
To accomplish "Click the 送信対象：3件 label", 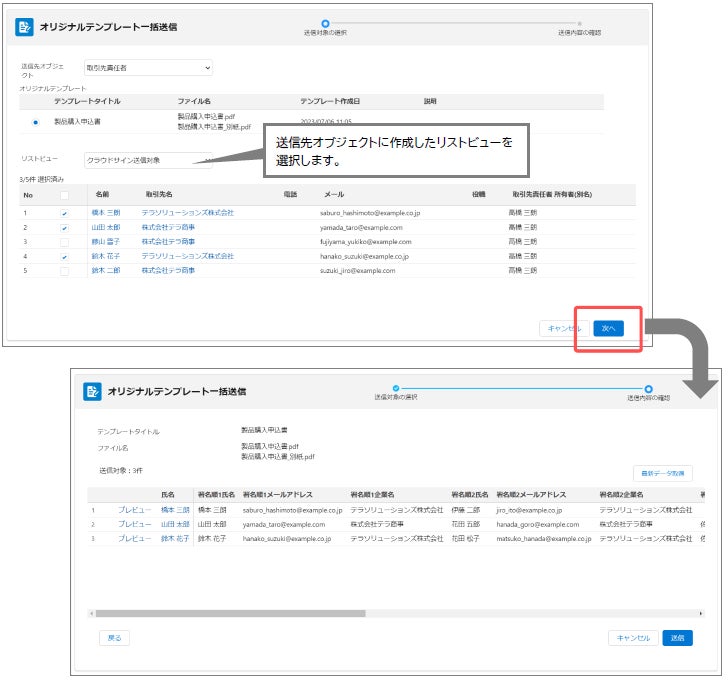I will coord(121,470).
